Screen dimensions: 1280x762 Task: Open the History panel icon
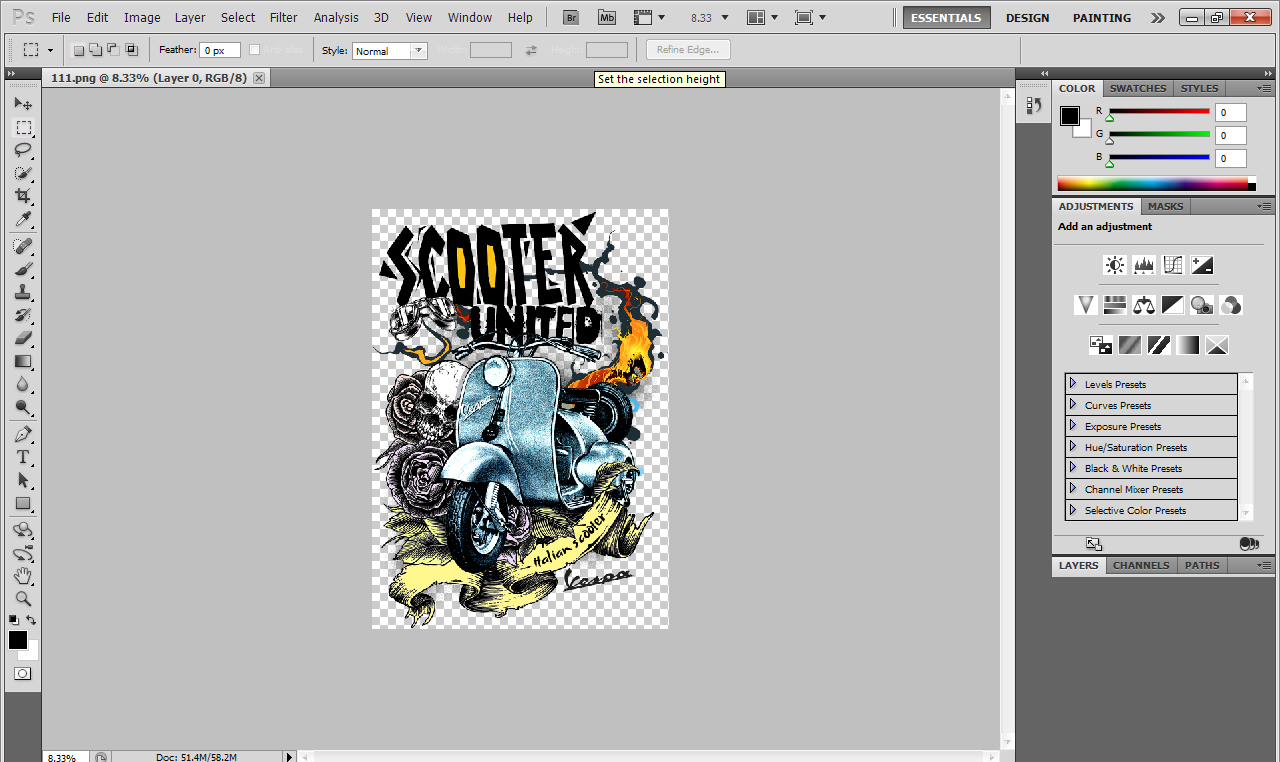point(1034,105)
